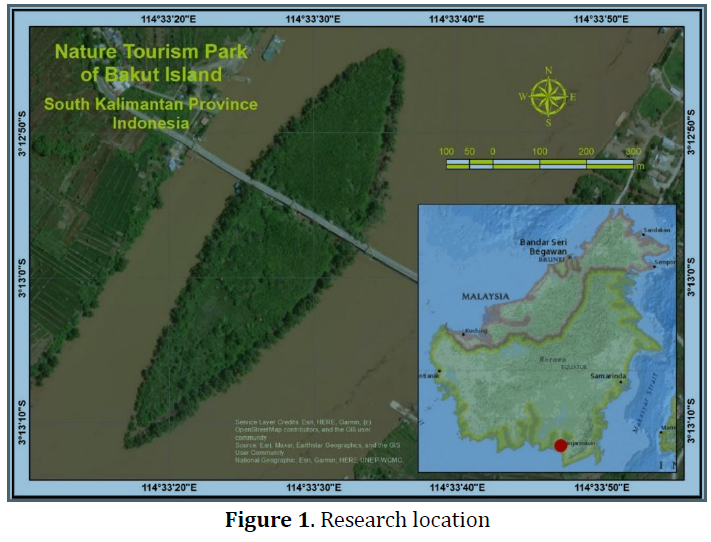The image size is (711, 542).
Task: Select the Samarinda city marker
Action: (x=619, y=383)
